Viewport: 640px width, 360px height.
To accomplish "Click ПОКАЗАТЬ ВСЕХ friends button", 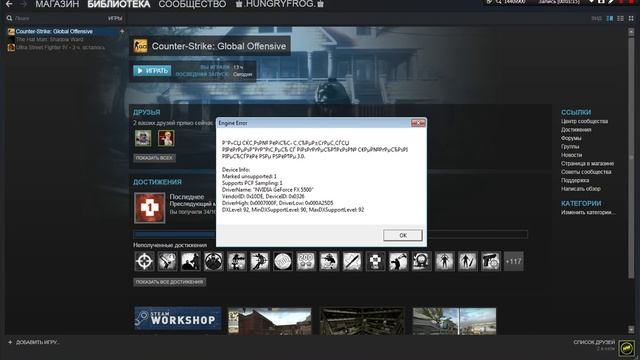I will 155,158.
